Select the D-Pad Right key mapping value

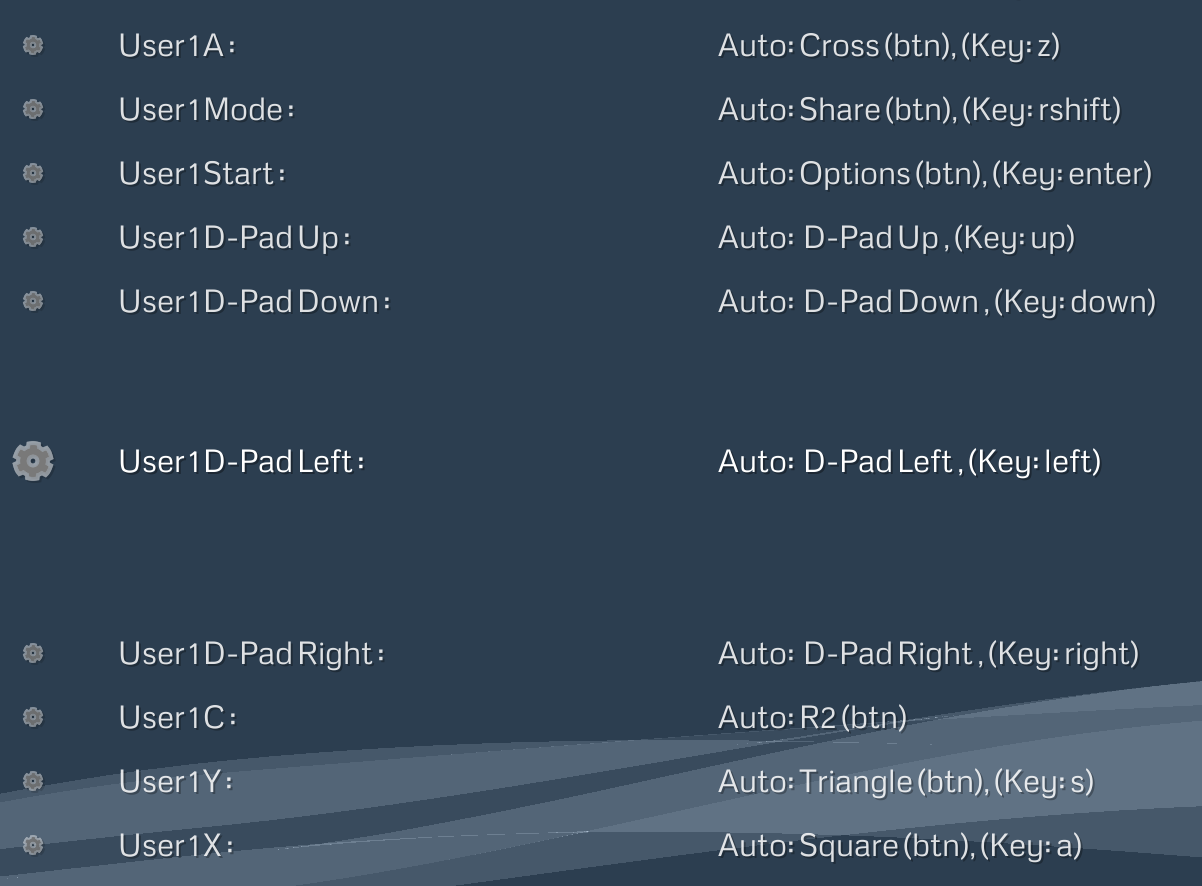[928, 654]
